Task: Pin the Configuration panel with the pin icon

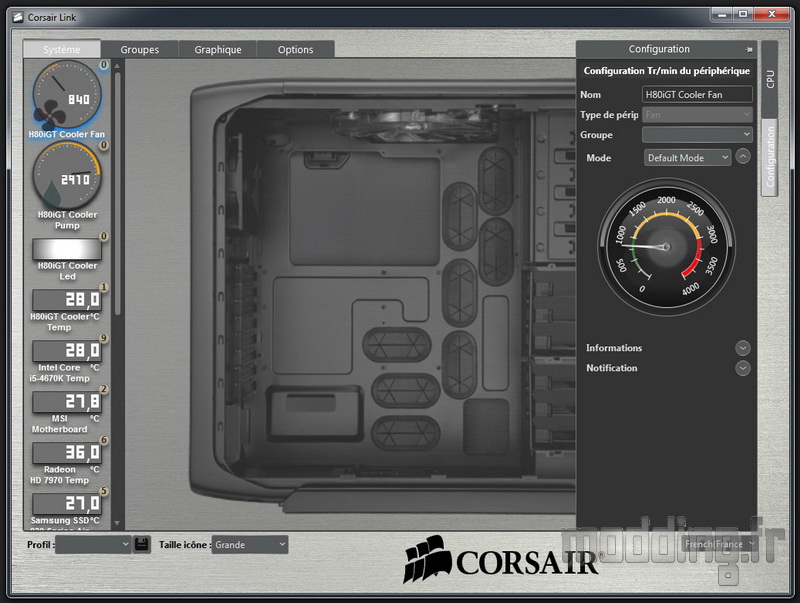Action: coord(748,49)
